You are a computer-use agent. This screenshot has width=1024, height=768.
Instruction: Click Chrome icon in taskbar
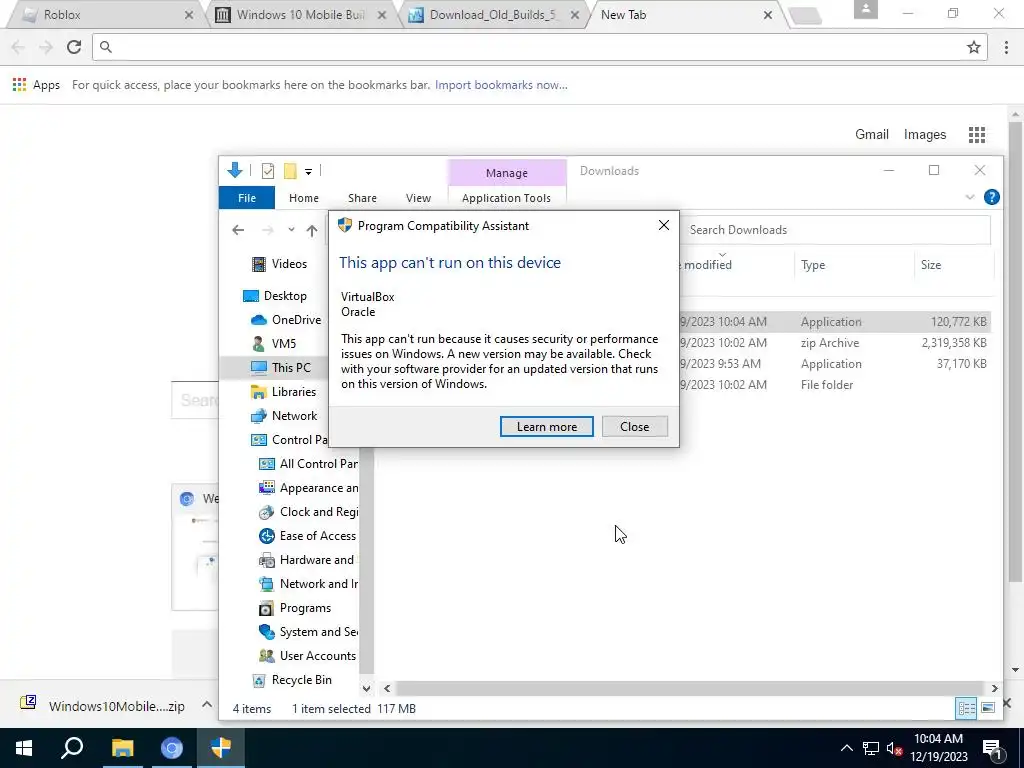coord(172,748)
